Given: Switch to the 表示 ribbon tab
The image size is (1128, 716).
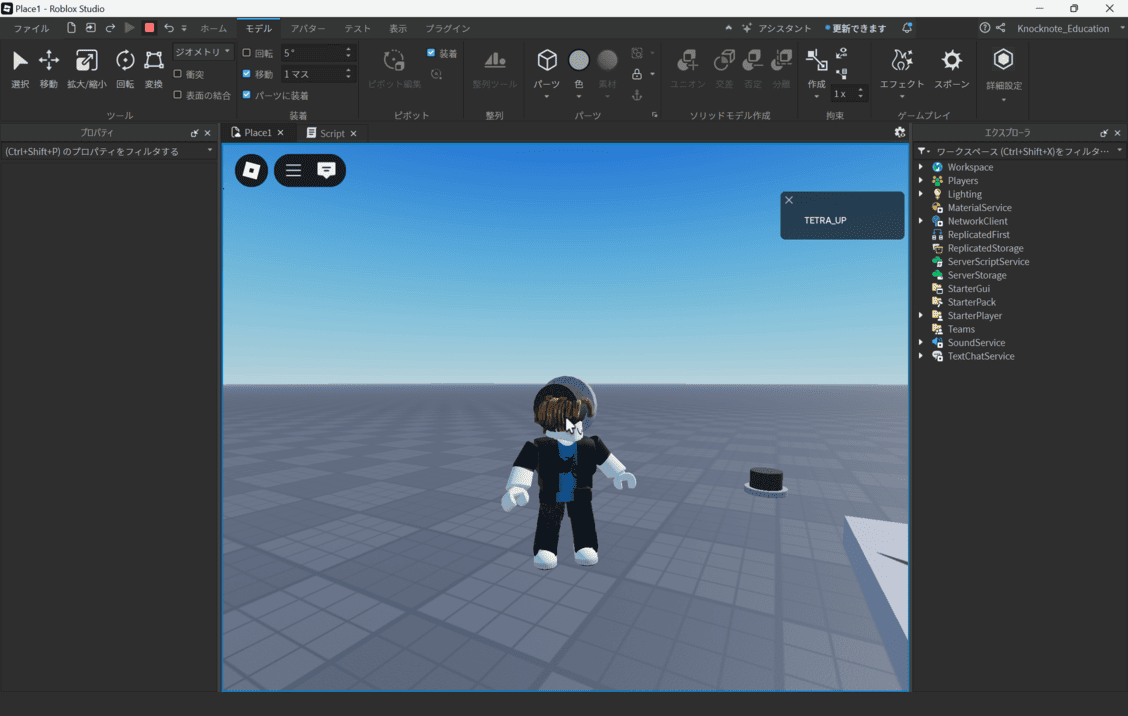Looking at the screenshot, I should point(398,28).
